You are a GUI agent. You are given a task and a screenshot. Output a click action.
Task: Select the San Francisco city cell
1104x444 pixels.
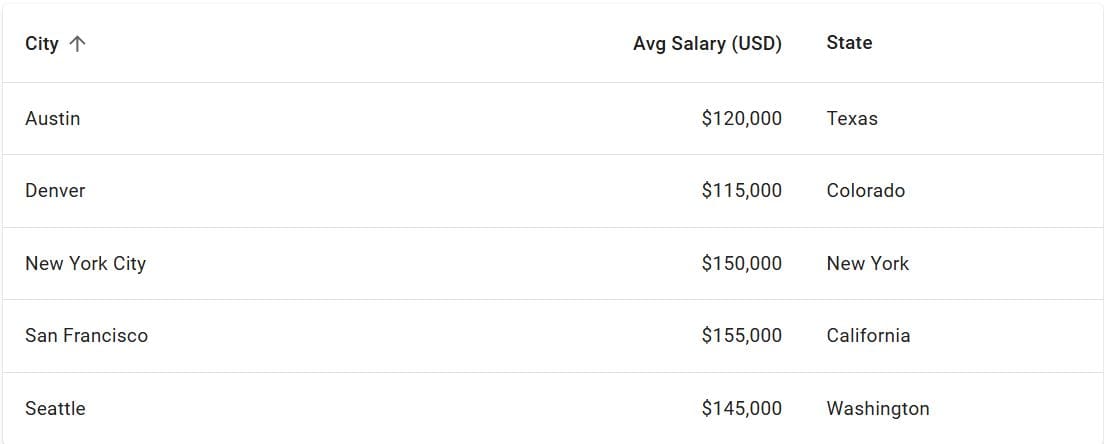(87, 336)
